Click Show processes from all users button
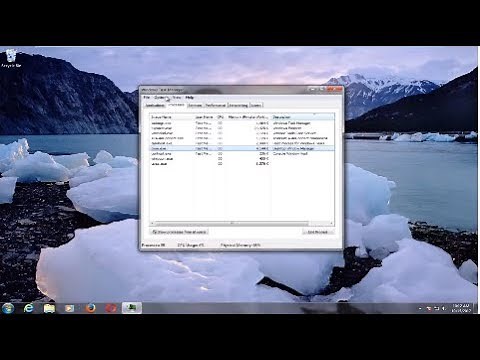The height and width of the screenshot is (360, 480). click(179, 232)
